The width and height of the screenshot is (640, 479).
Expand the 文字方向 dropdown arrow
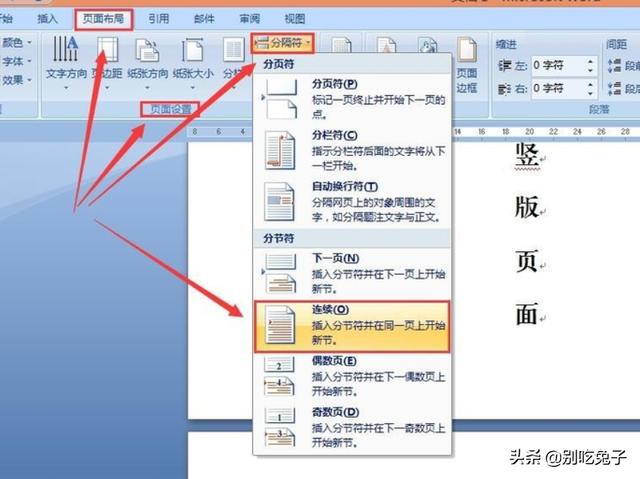pos(66,88)
